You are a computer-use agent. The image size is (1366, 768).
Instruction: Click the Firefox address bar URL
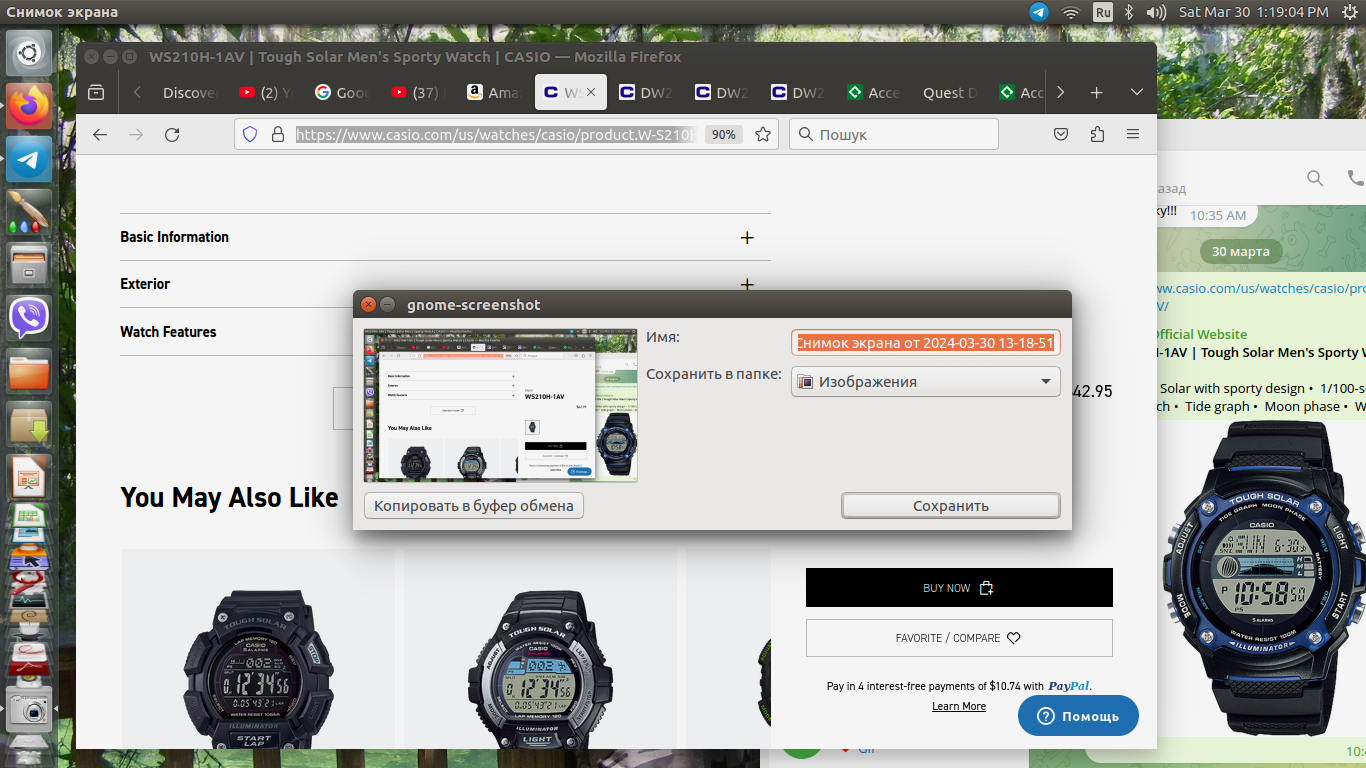[495, 134]
